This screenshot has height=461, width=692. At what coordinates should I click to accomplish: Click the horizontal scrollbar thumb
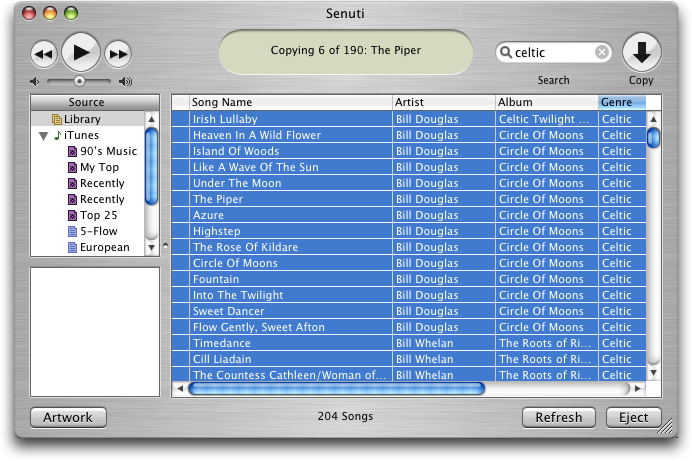point(337,389)
